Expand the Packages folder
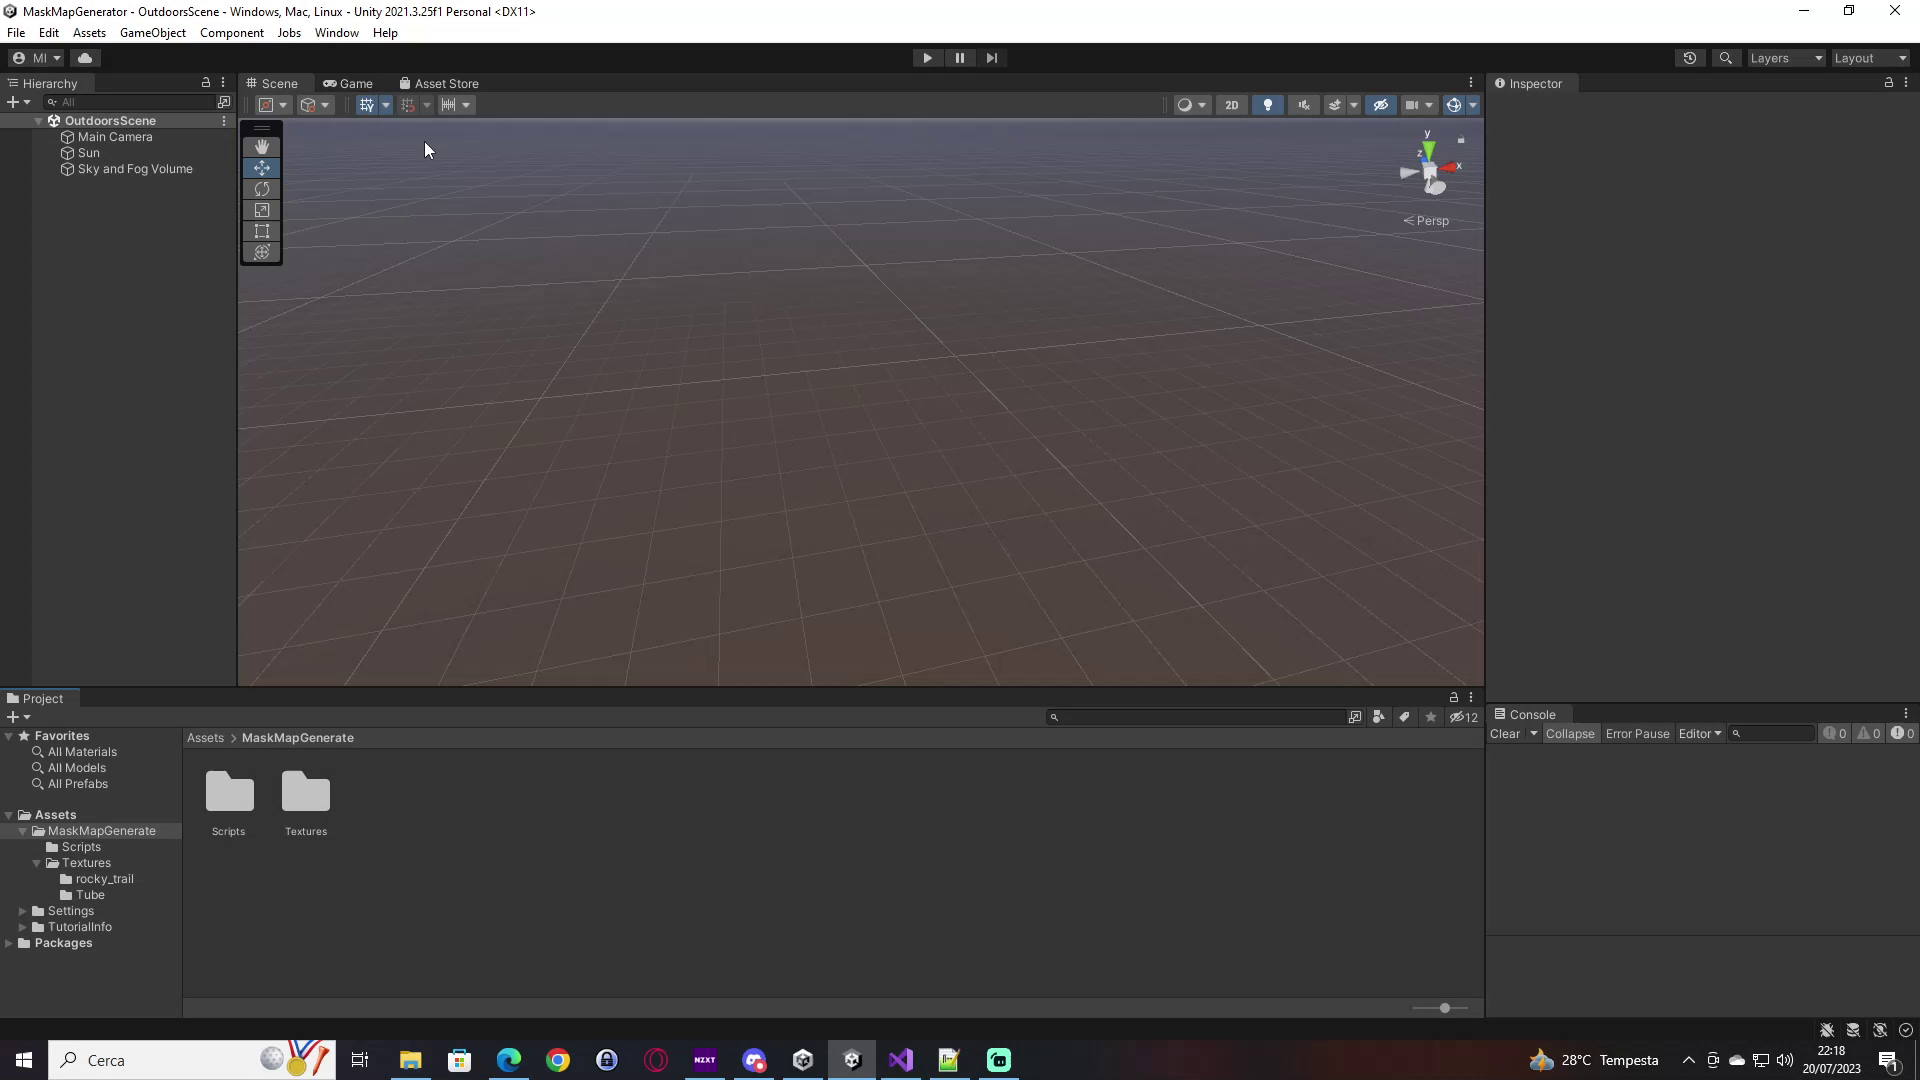Viewport: 1920px width, 1080px height. (9, 943)
